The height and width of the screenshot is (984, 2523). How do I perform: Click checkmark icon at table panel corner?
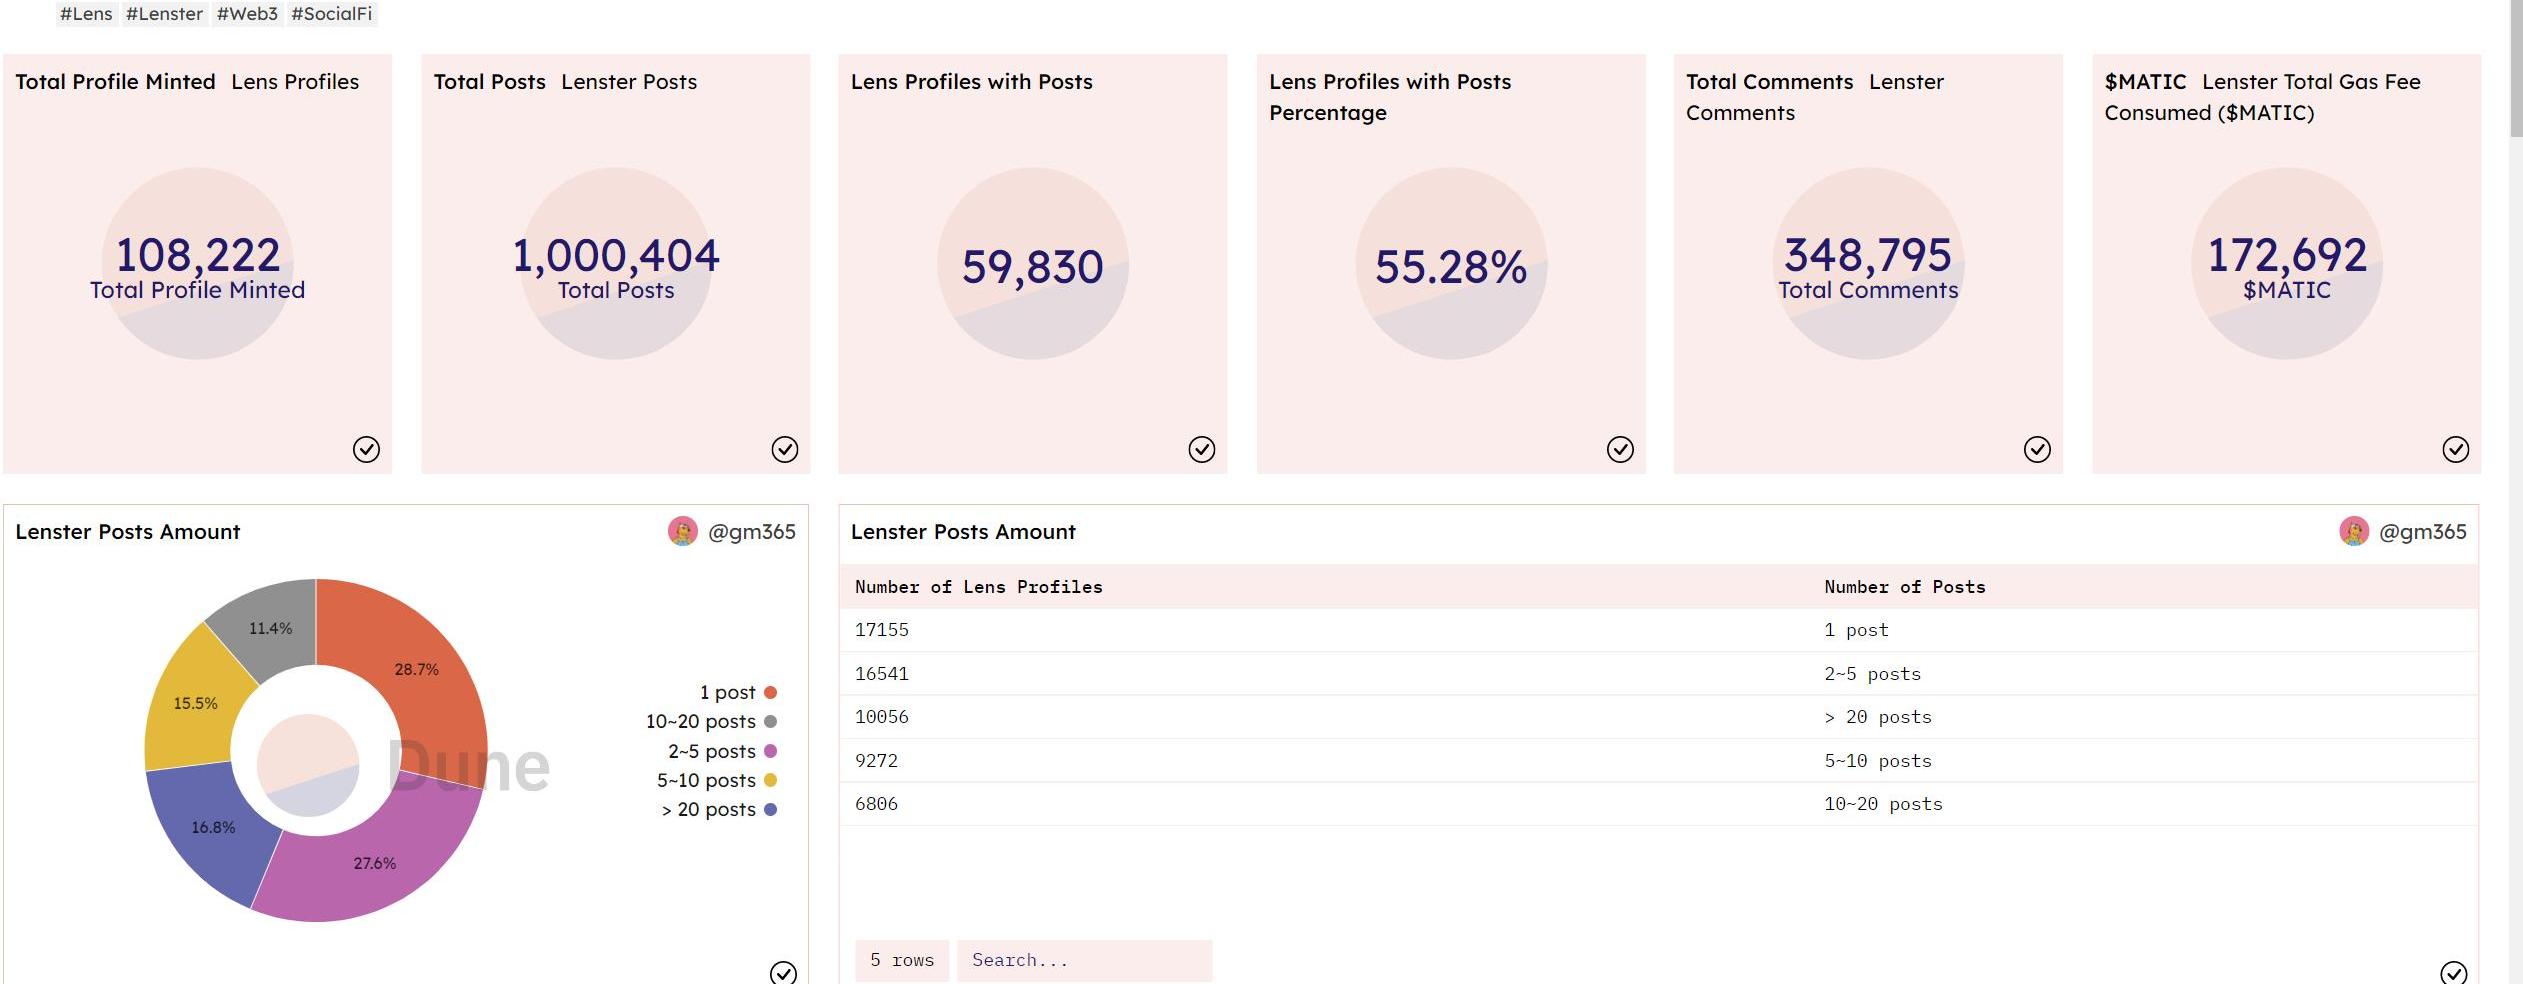click(2452, 972)
